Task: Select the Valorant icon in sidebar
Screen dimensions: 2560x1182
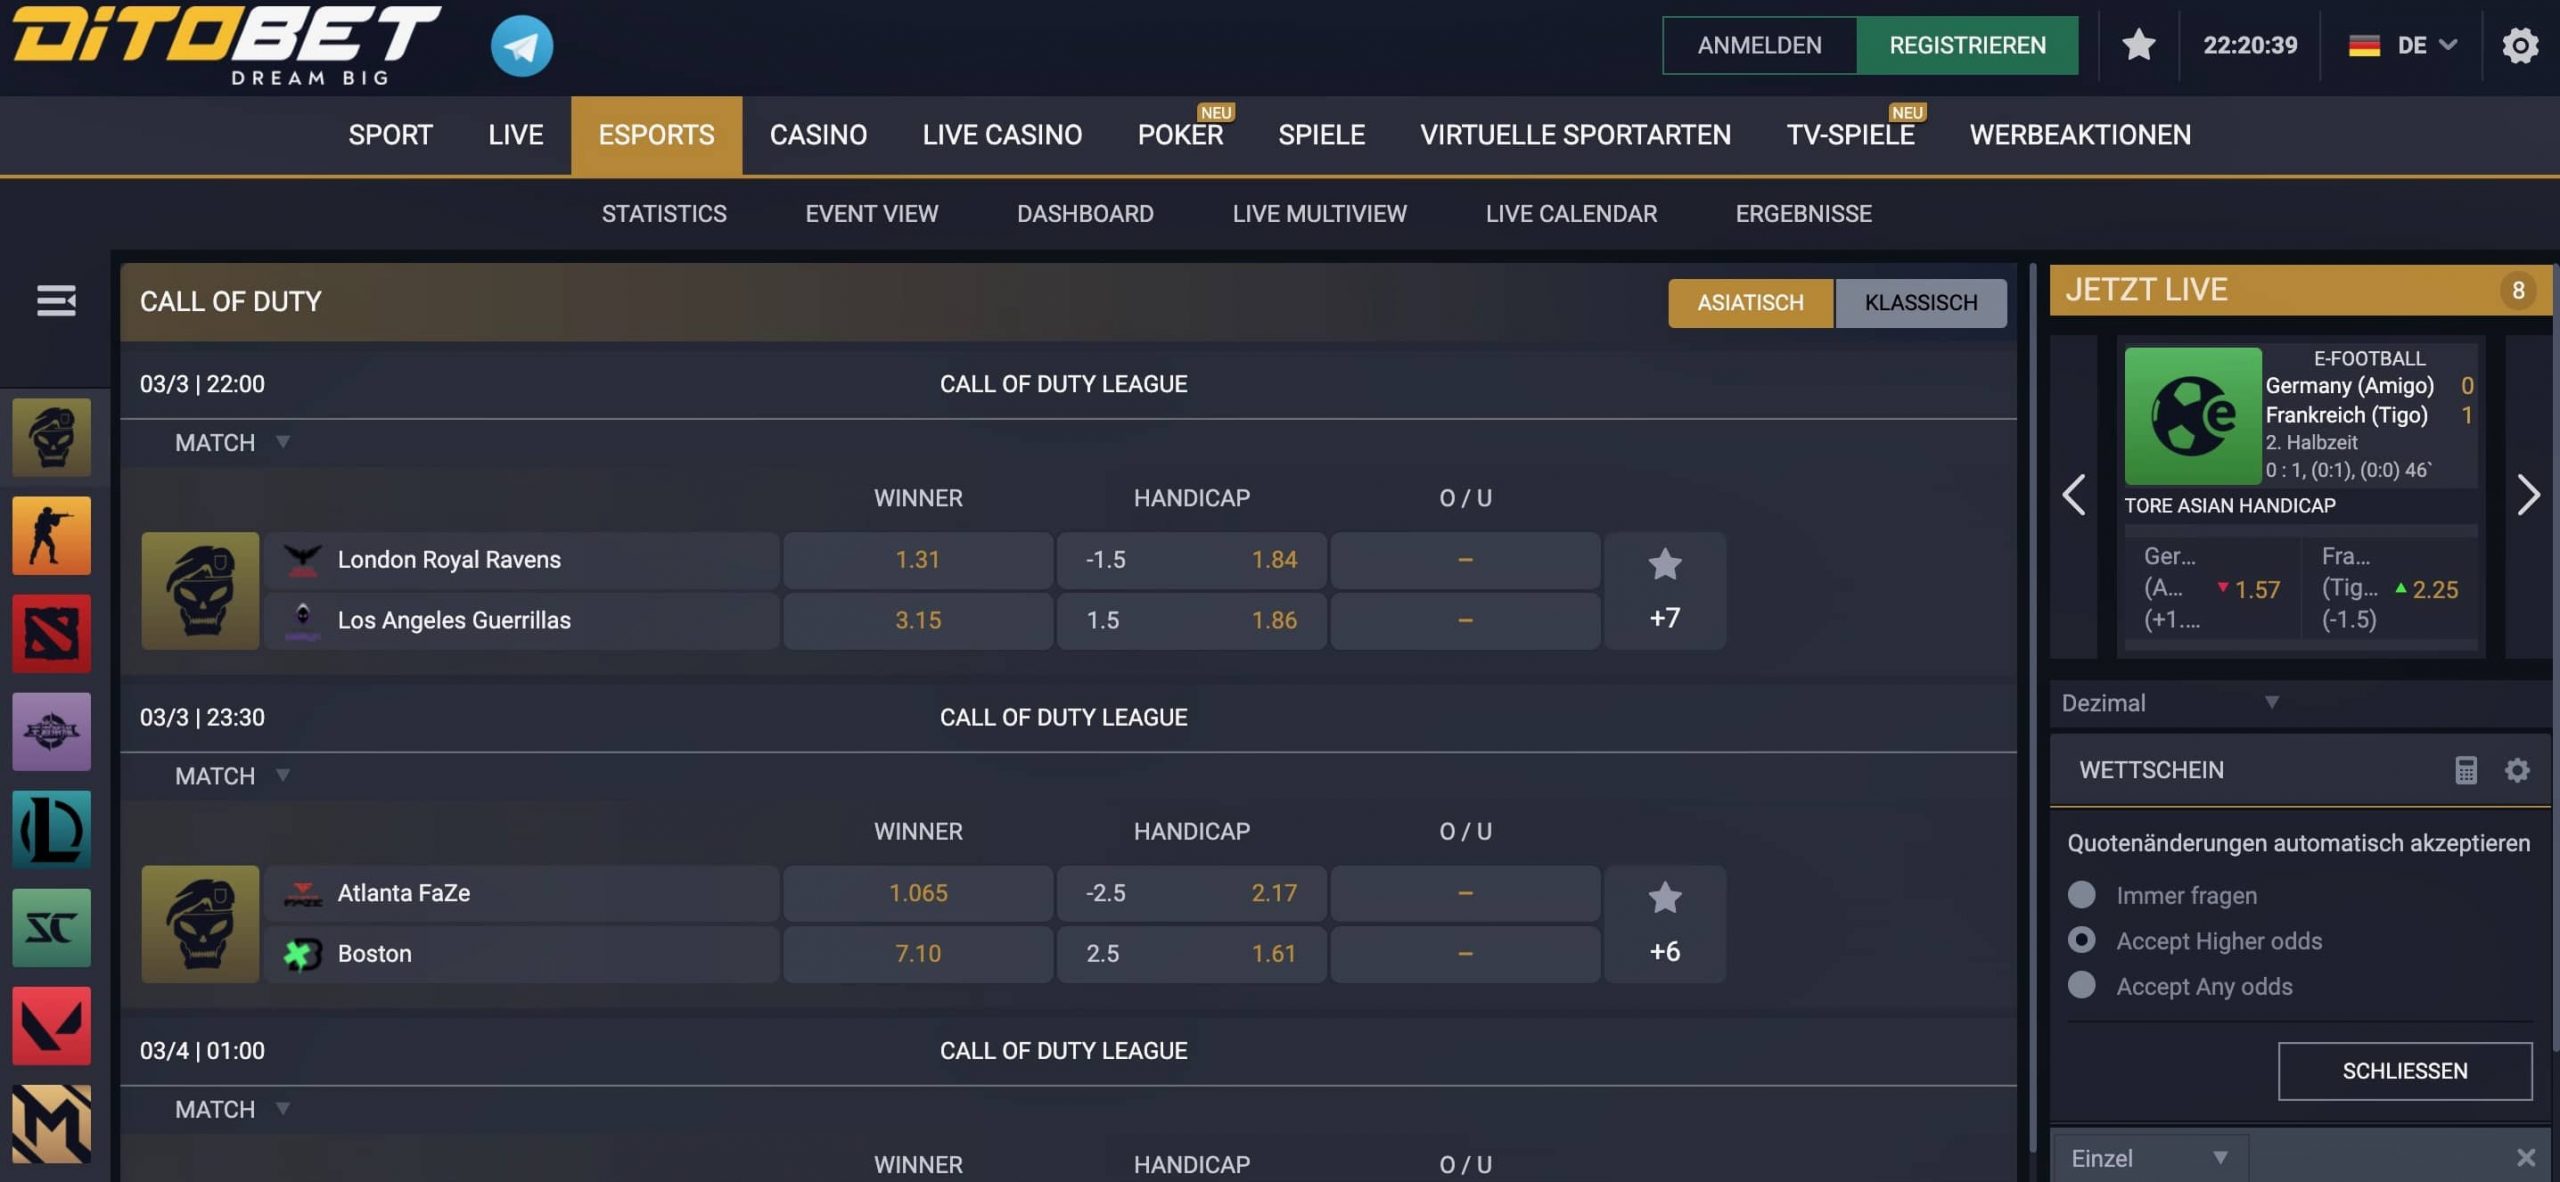Action: (x=51, y=1025)
